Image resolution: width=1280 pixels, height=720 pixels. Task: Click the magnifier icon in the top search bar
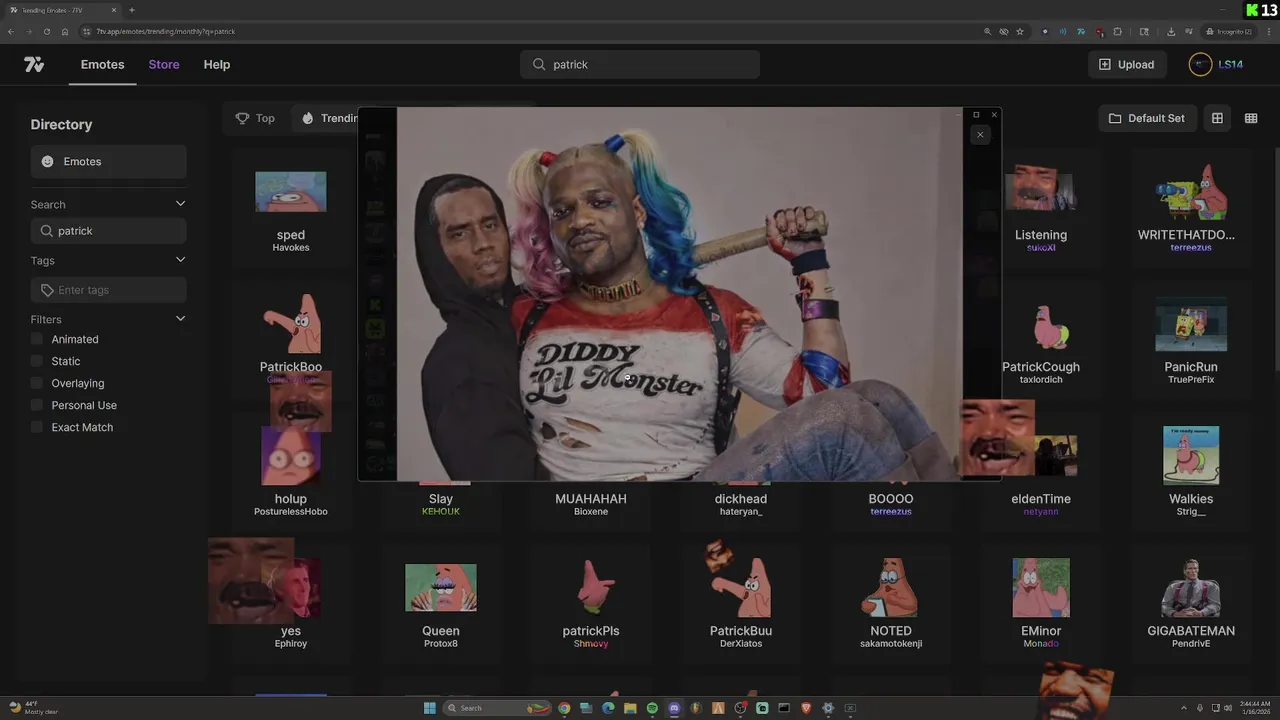(x=540, y=64)
